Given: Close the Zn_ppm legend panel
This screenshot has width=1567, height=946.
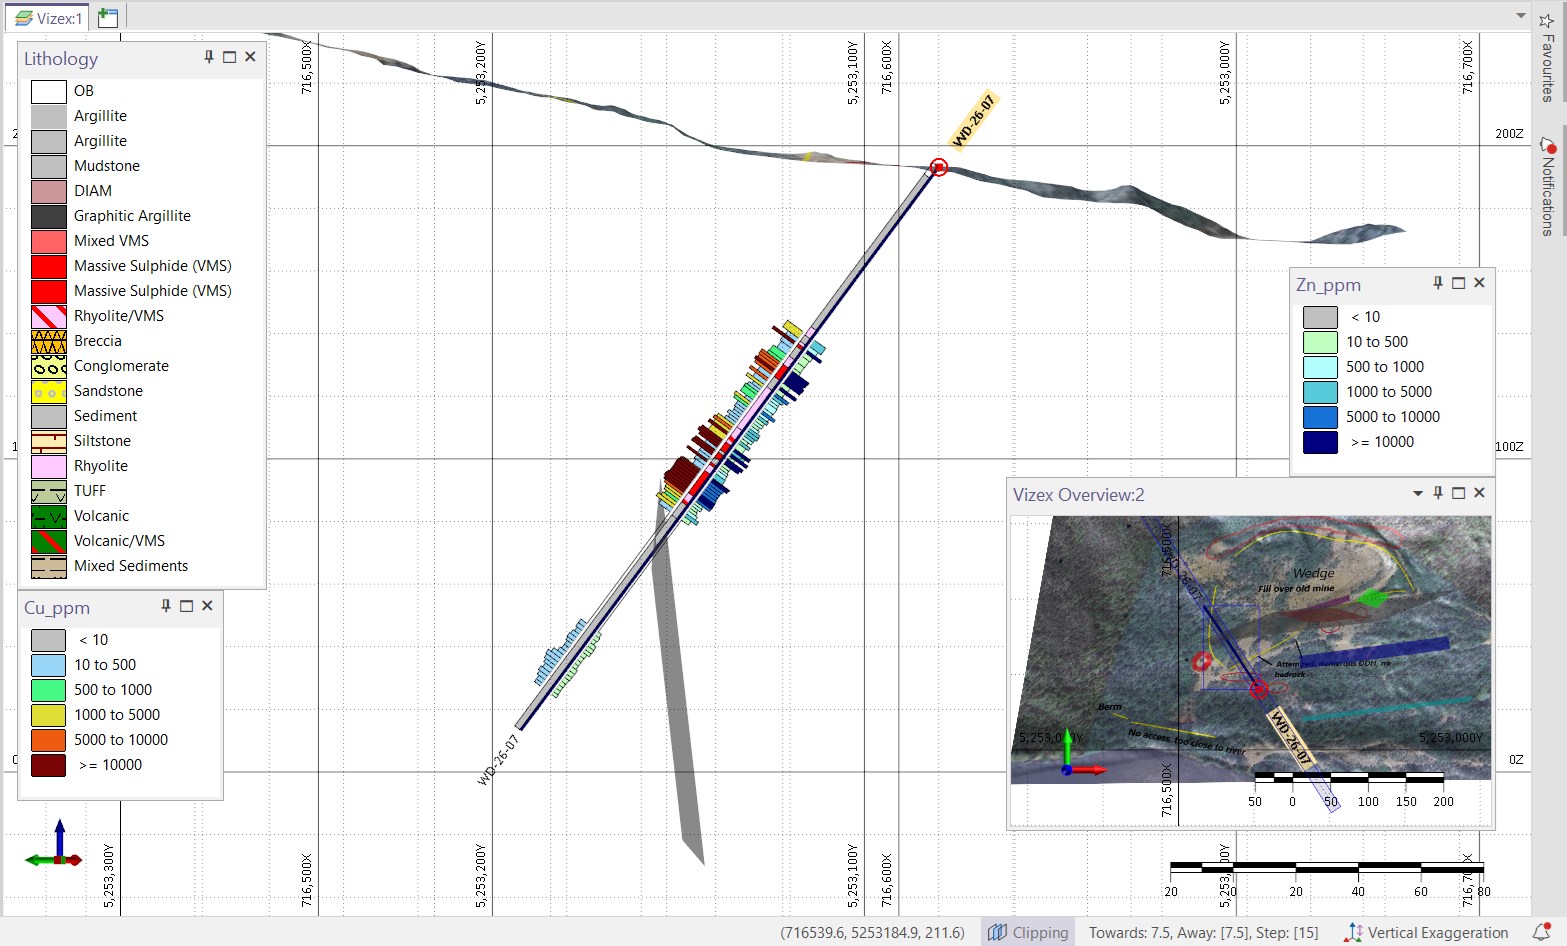Looking at the screenshot, I should pos(1479,283).
